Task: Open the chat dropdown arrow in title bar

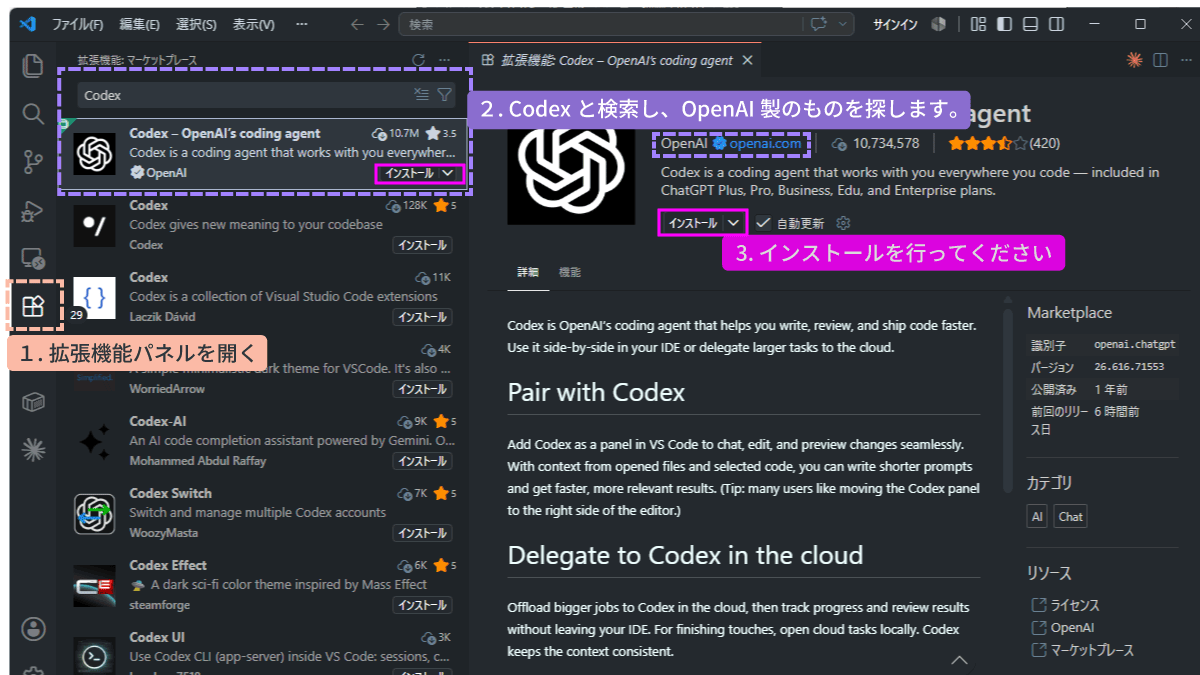Action: [x=844, y=24]
